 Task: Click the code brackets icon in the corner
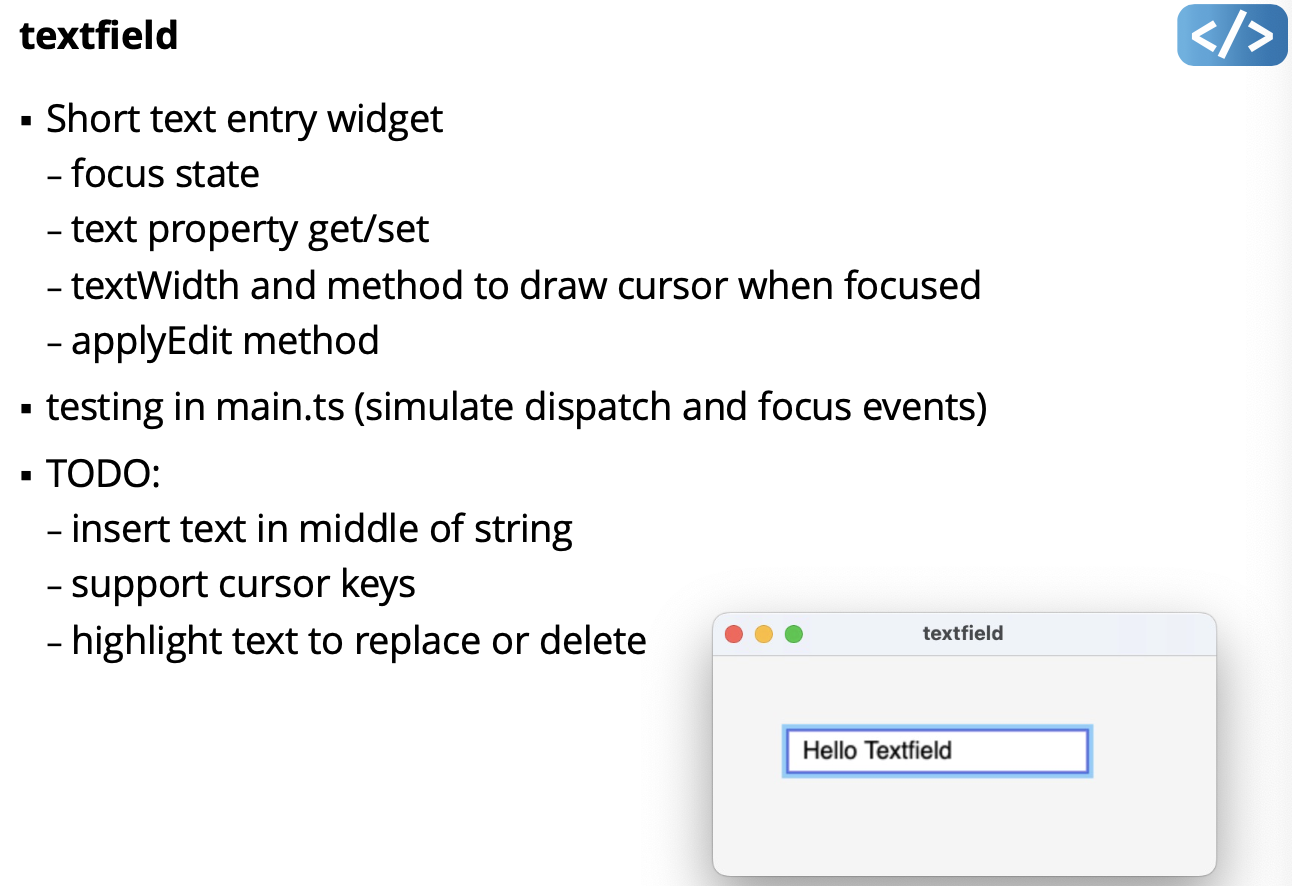(x=1231, y=36)
